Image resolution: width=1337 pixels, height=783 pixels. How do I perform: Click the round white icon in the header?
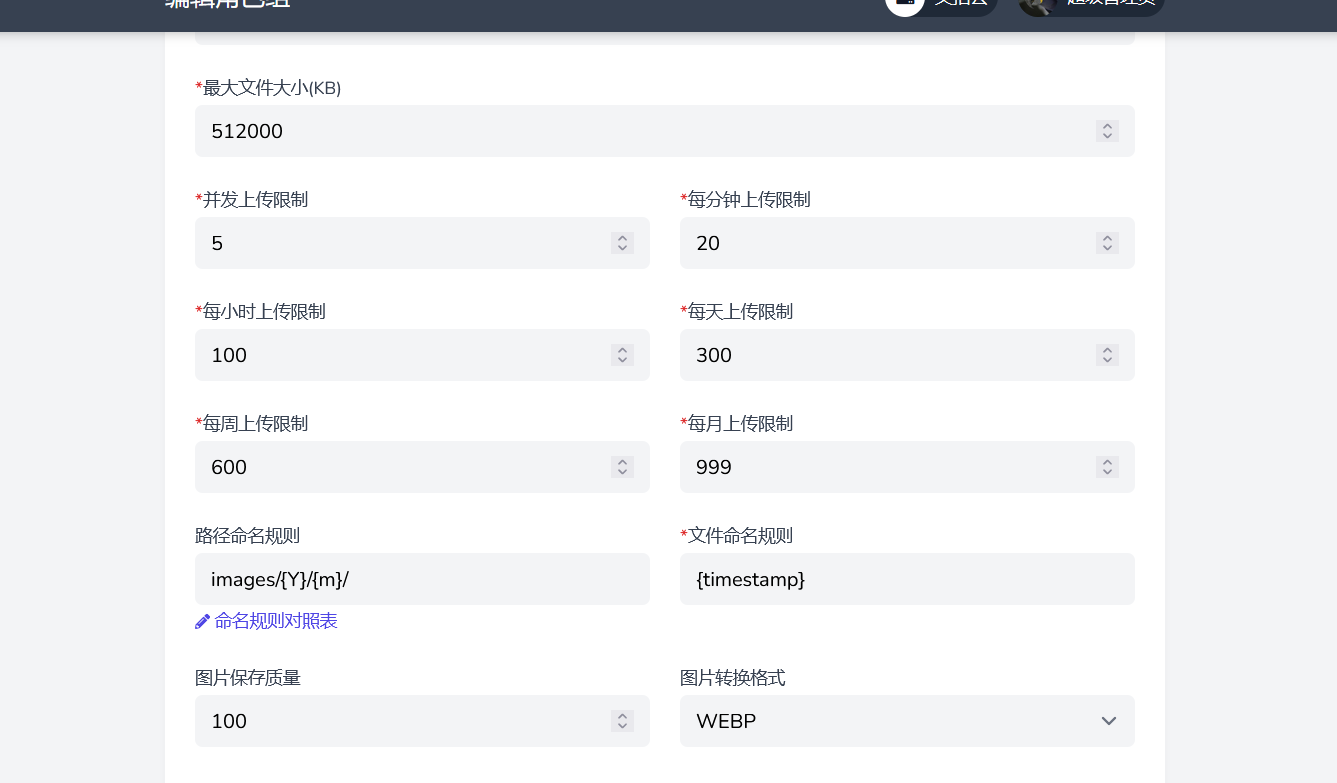click(x=904, y=4)
